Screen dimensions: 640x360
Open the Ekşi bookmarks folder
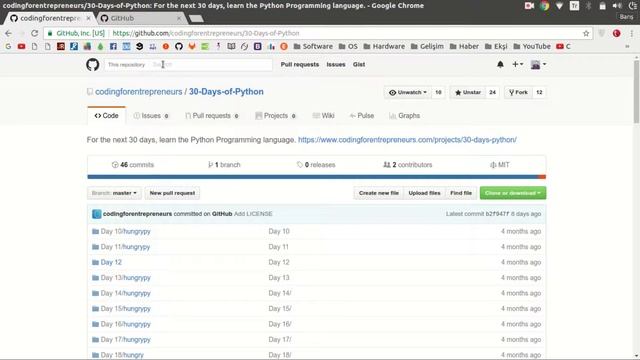[x=496, y=47]
